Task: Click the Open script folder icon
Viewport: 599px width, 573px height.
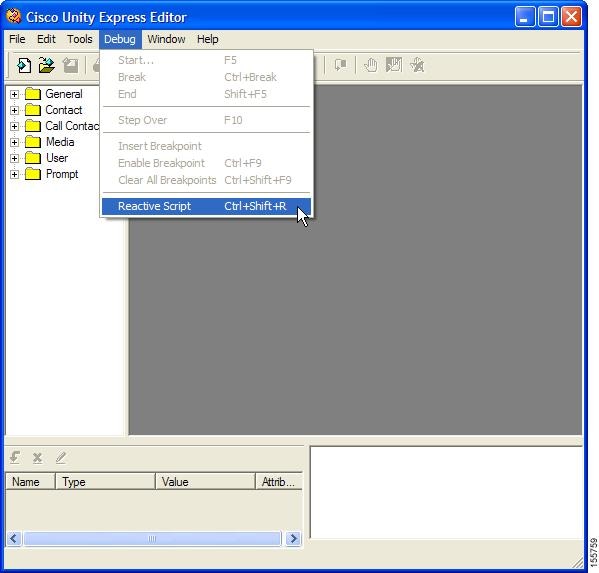Action: [47, 65]
